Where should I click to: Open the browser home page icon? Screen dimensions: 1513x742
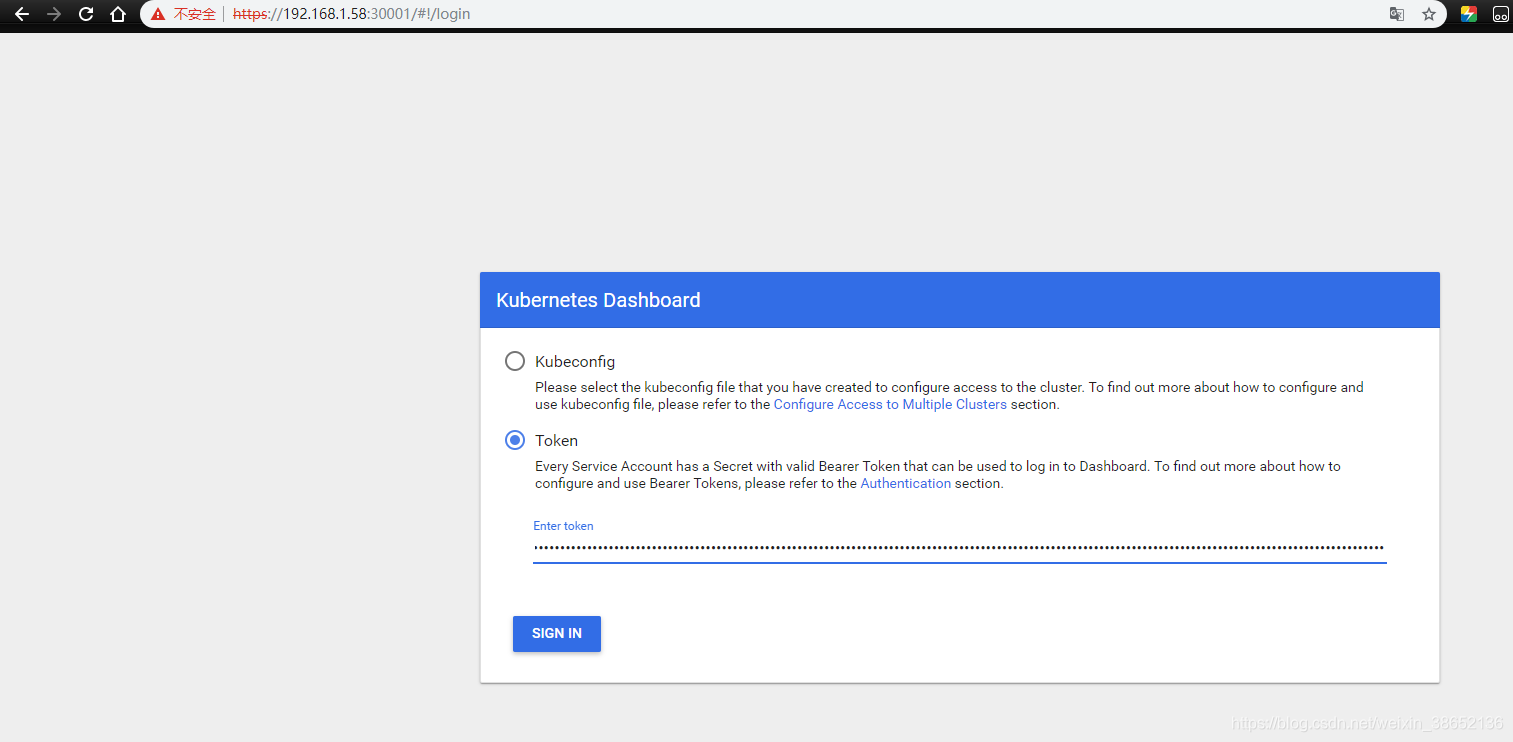pyautogui.click(x=118, y=14)
